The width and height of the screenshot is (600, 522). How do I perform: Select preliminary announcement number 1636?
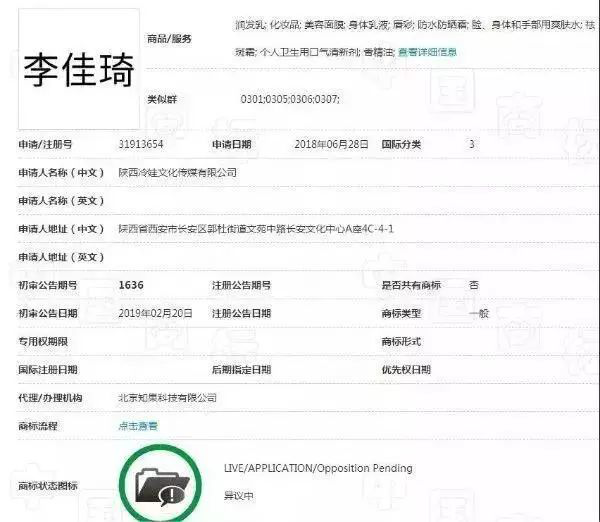click(131, 285)
